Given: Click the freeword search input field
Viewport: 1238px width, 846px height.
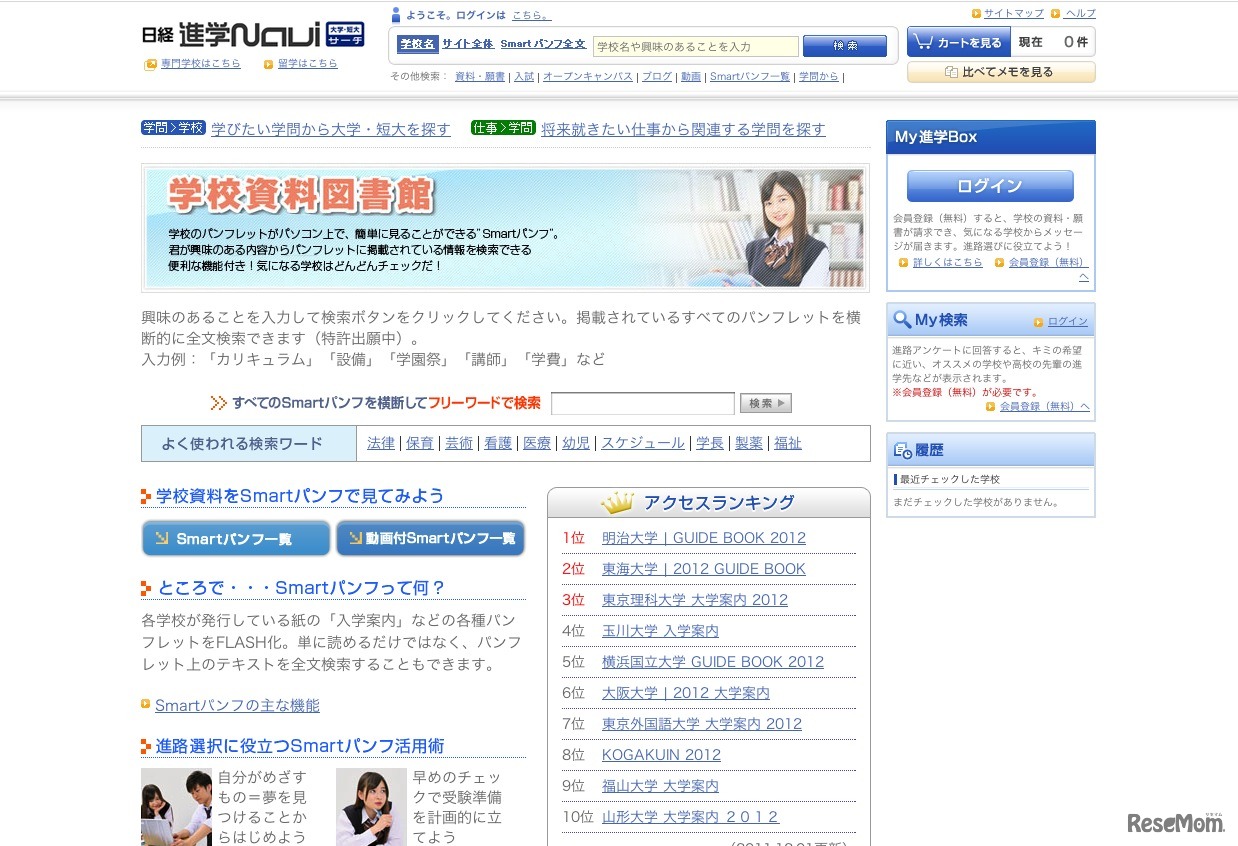Looking at the screenshot, I should coord(643,403).
